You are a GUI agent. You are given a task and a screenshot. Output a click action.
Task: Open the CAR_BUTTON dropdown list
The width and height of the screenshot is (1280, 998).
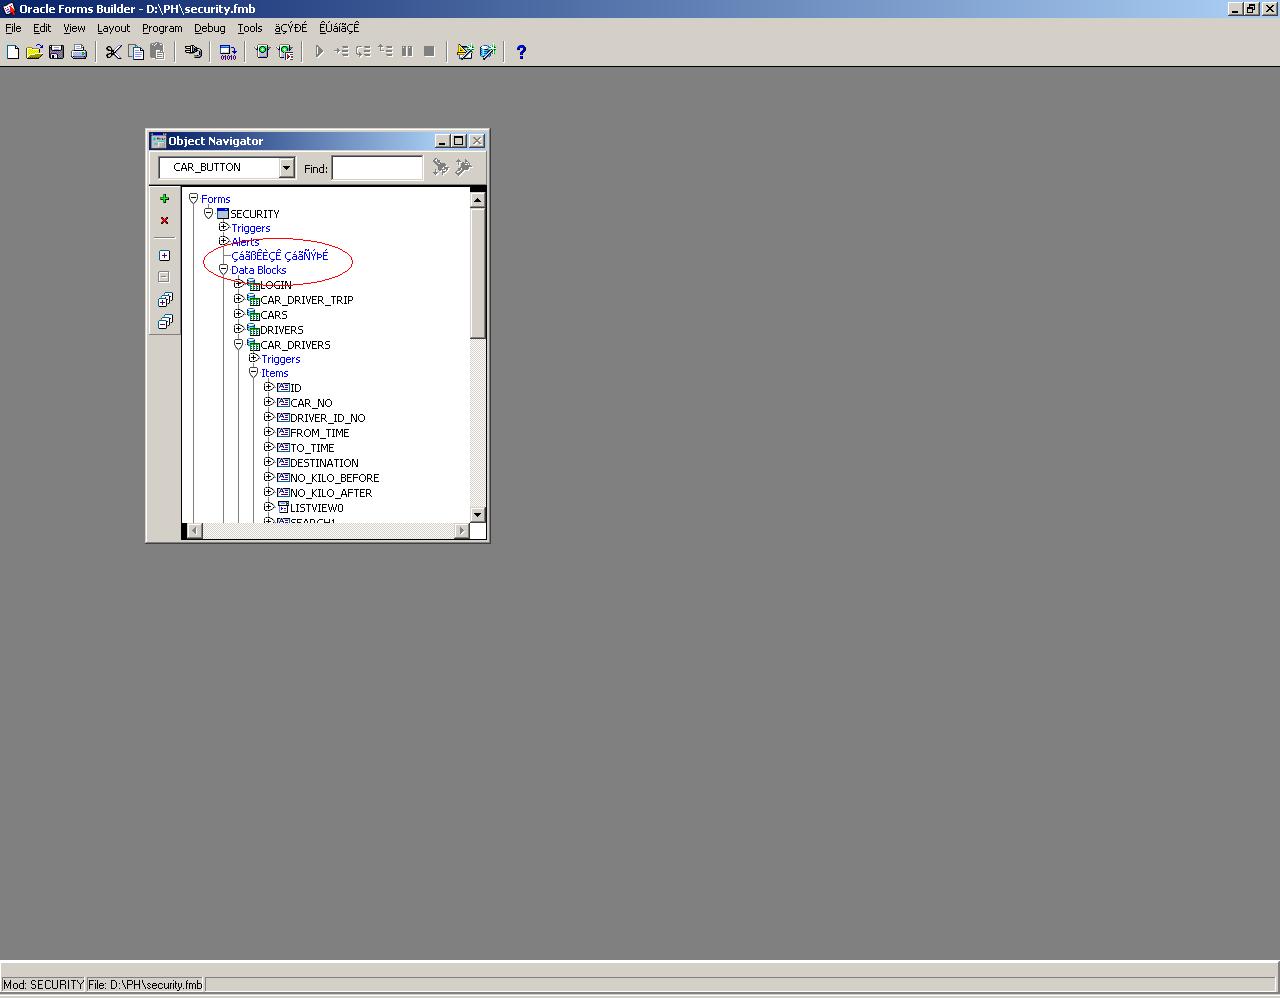(286, 168)
